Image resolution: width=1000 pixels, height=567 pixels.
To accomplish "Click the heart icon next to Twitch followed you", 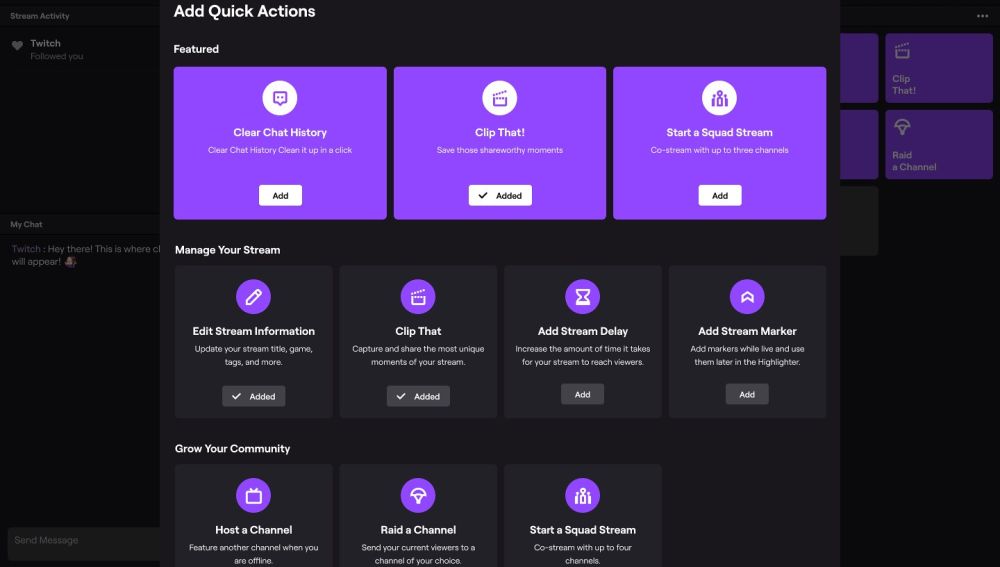I will tap(17, 45).
